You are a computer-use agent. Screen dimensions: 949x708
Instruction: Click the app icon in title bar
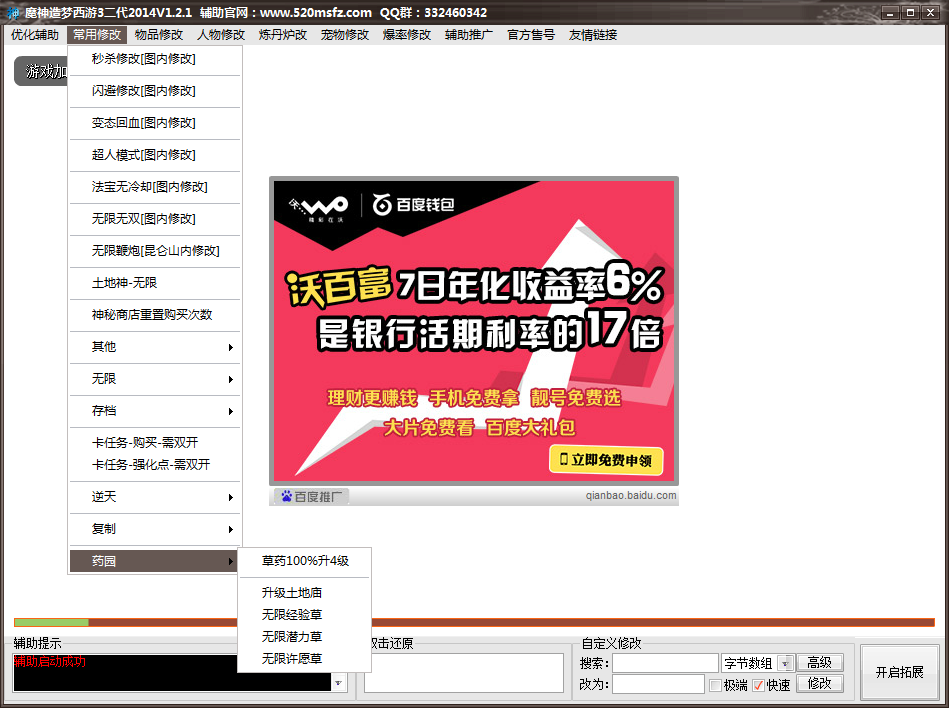(x=13, y=13)
